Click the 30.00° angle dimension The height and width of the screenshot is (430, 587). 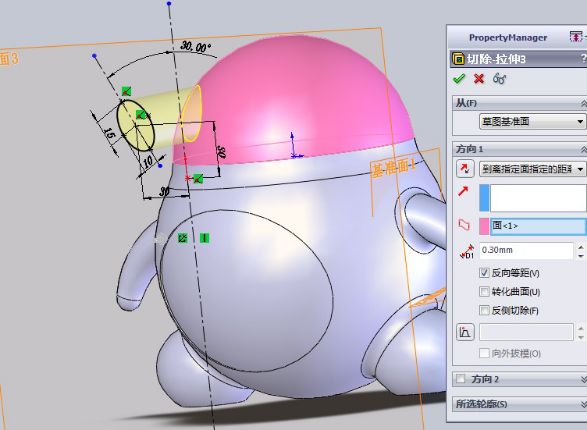(x=195, y=47)
